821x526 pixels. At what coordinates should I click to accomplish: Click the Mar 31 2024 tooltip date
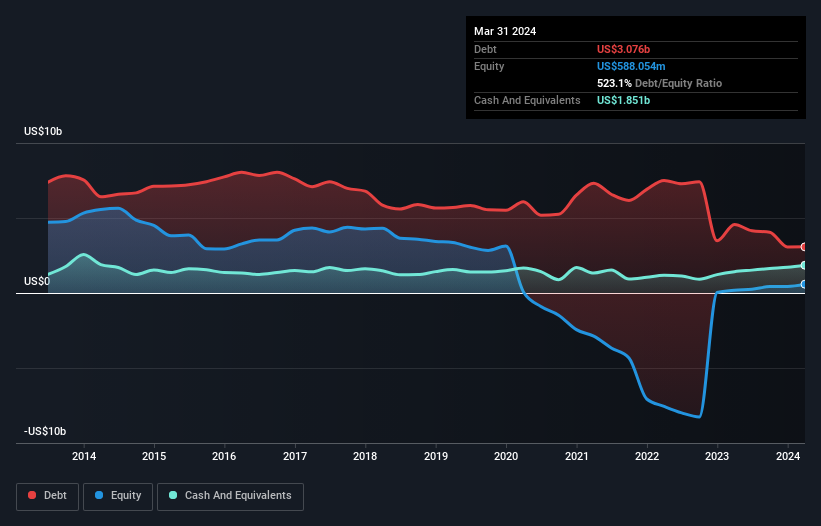(505, 31)
